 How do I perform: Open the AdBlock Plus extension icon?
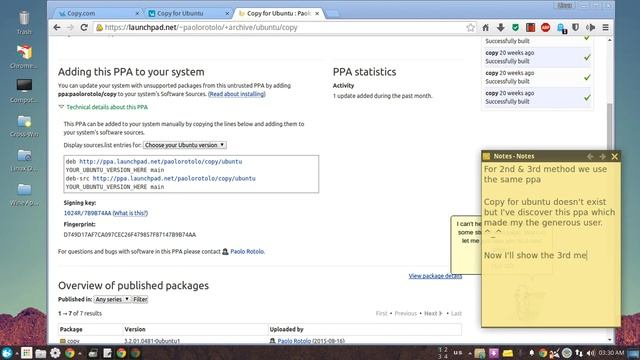[545, 27]
